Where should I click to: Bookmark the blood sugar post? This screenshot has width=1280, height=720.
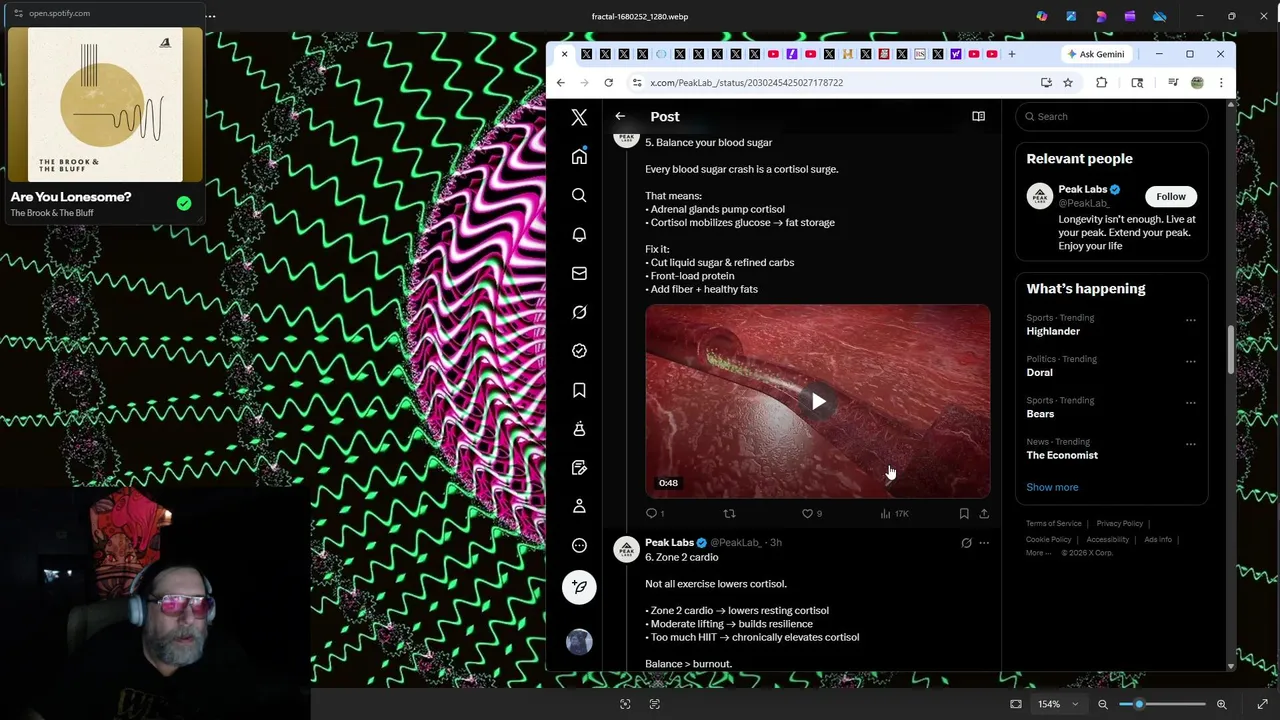pos(964,513)
